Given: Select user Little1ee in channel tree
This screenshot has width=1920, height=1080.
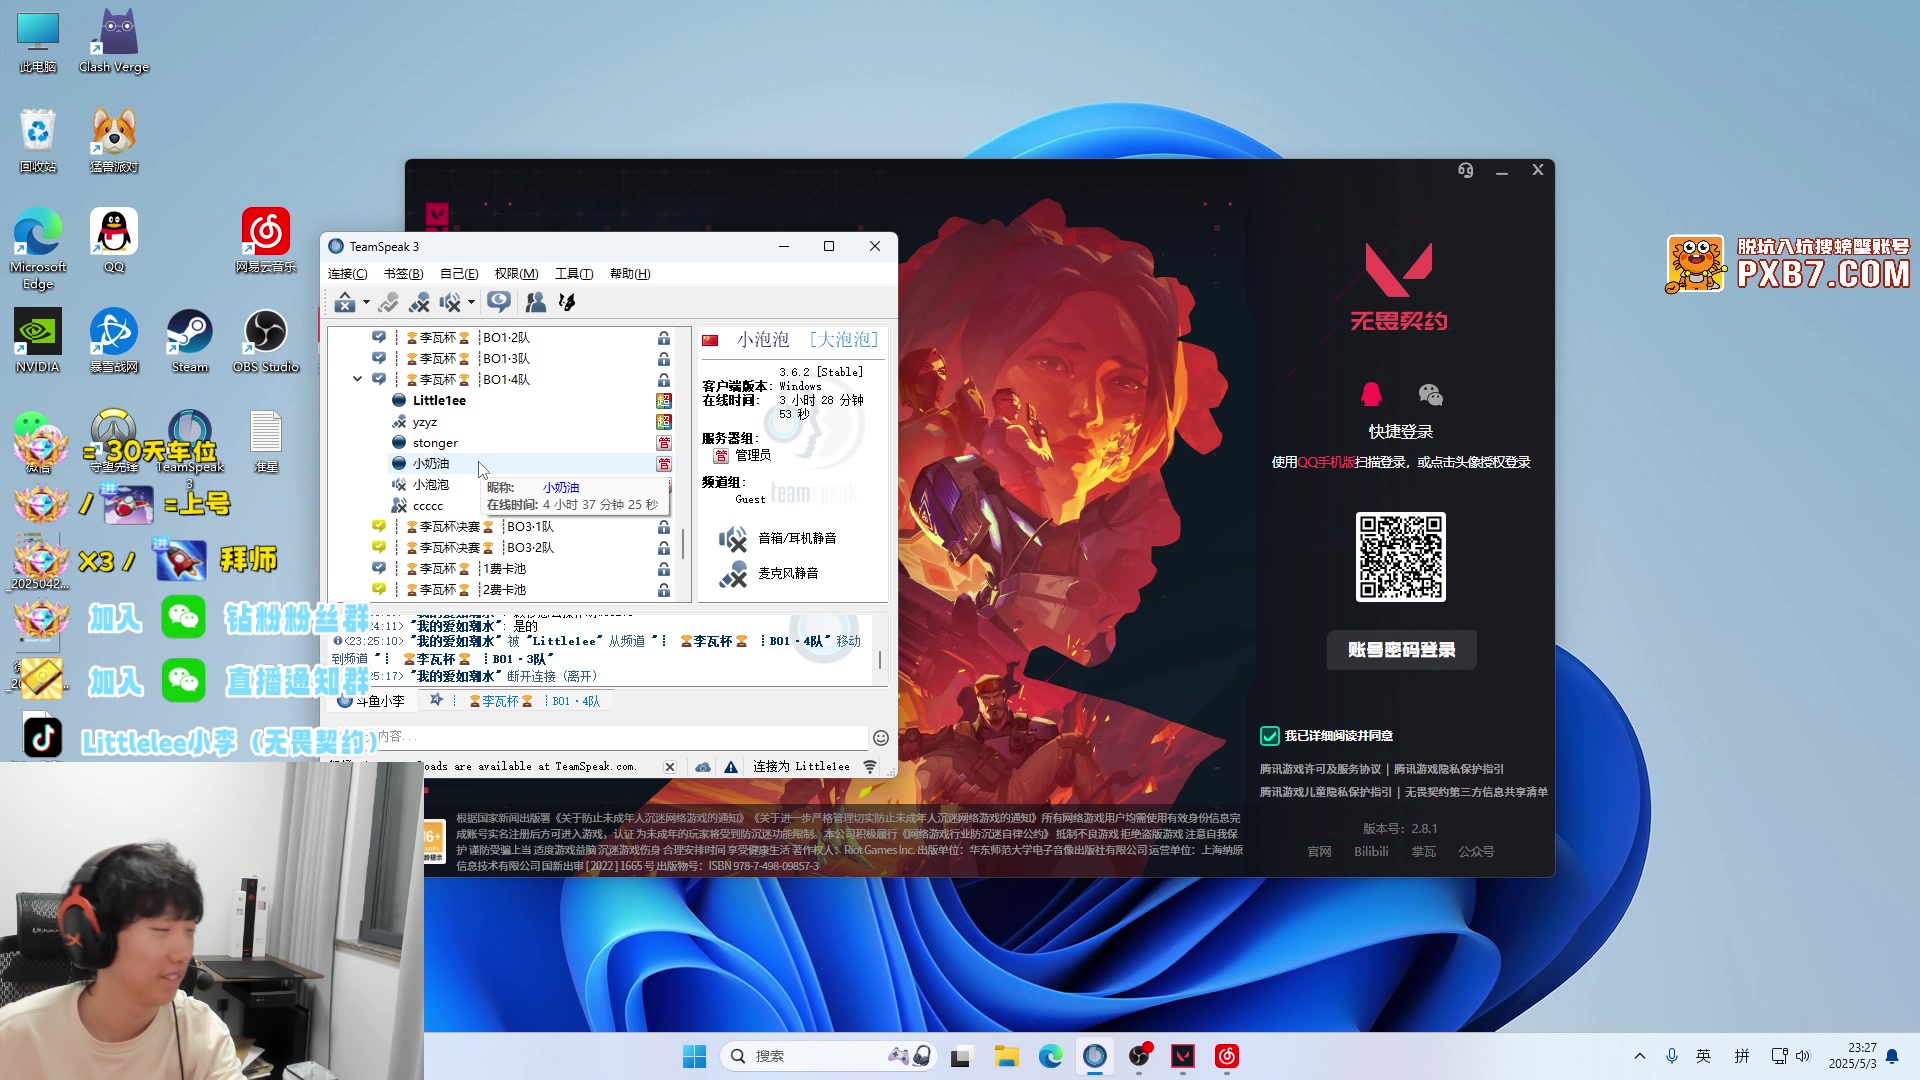Looking at the screenshot, I should [439, 400].
